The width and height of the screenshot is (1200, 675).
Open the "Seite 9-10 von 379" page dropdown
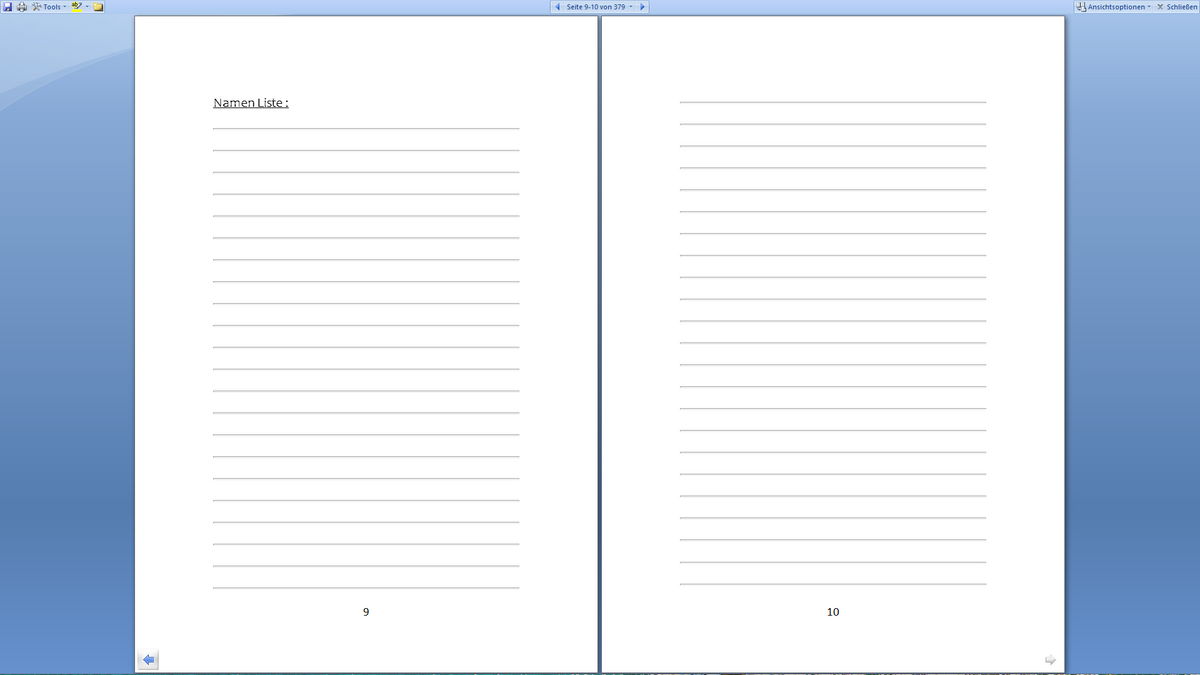click(599, 6)
